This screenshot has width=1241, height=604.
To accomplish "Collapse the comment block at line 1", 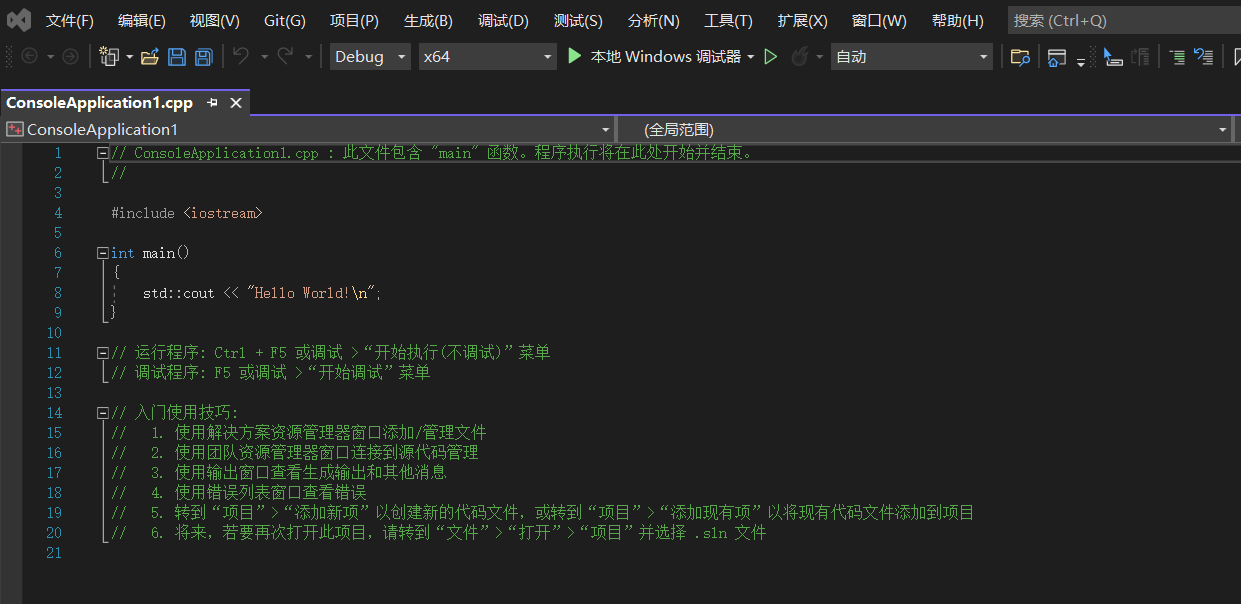I will (101, 152).
